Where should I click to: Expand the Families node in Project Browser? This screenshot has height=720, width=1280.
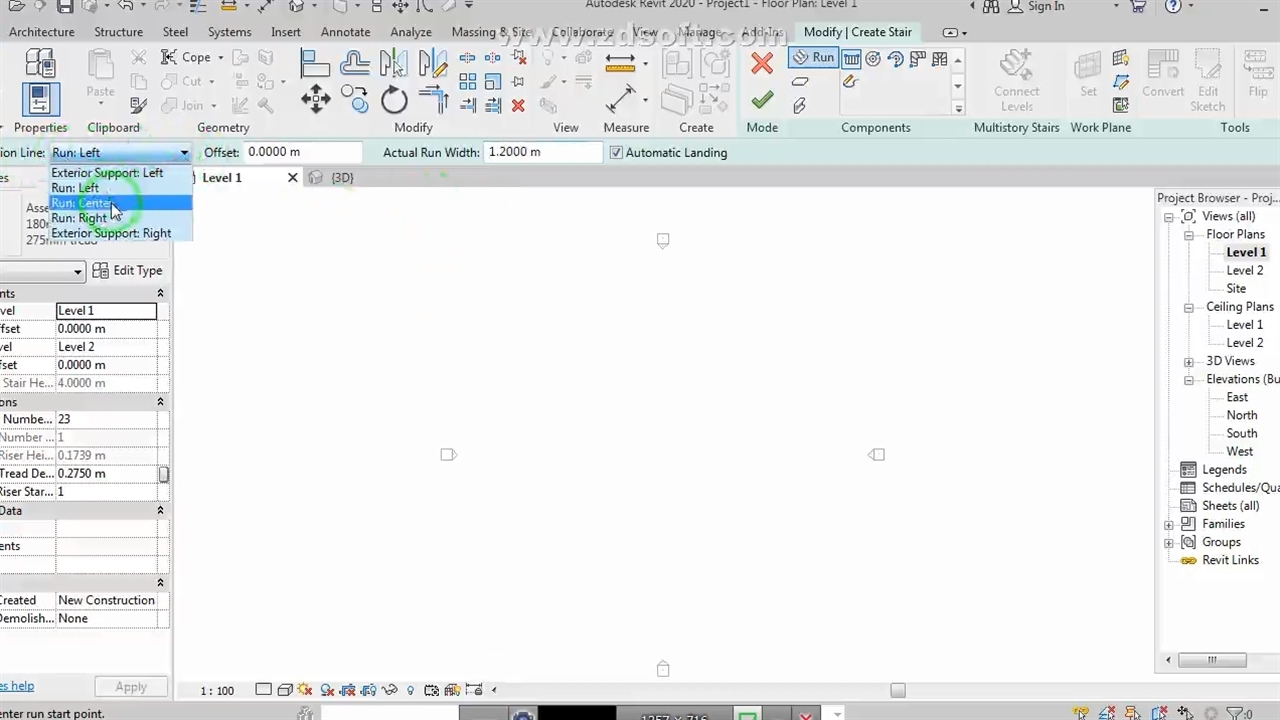[1169, 525]
